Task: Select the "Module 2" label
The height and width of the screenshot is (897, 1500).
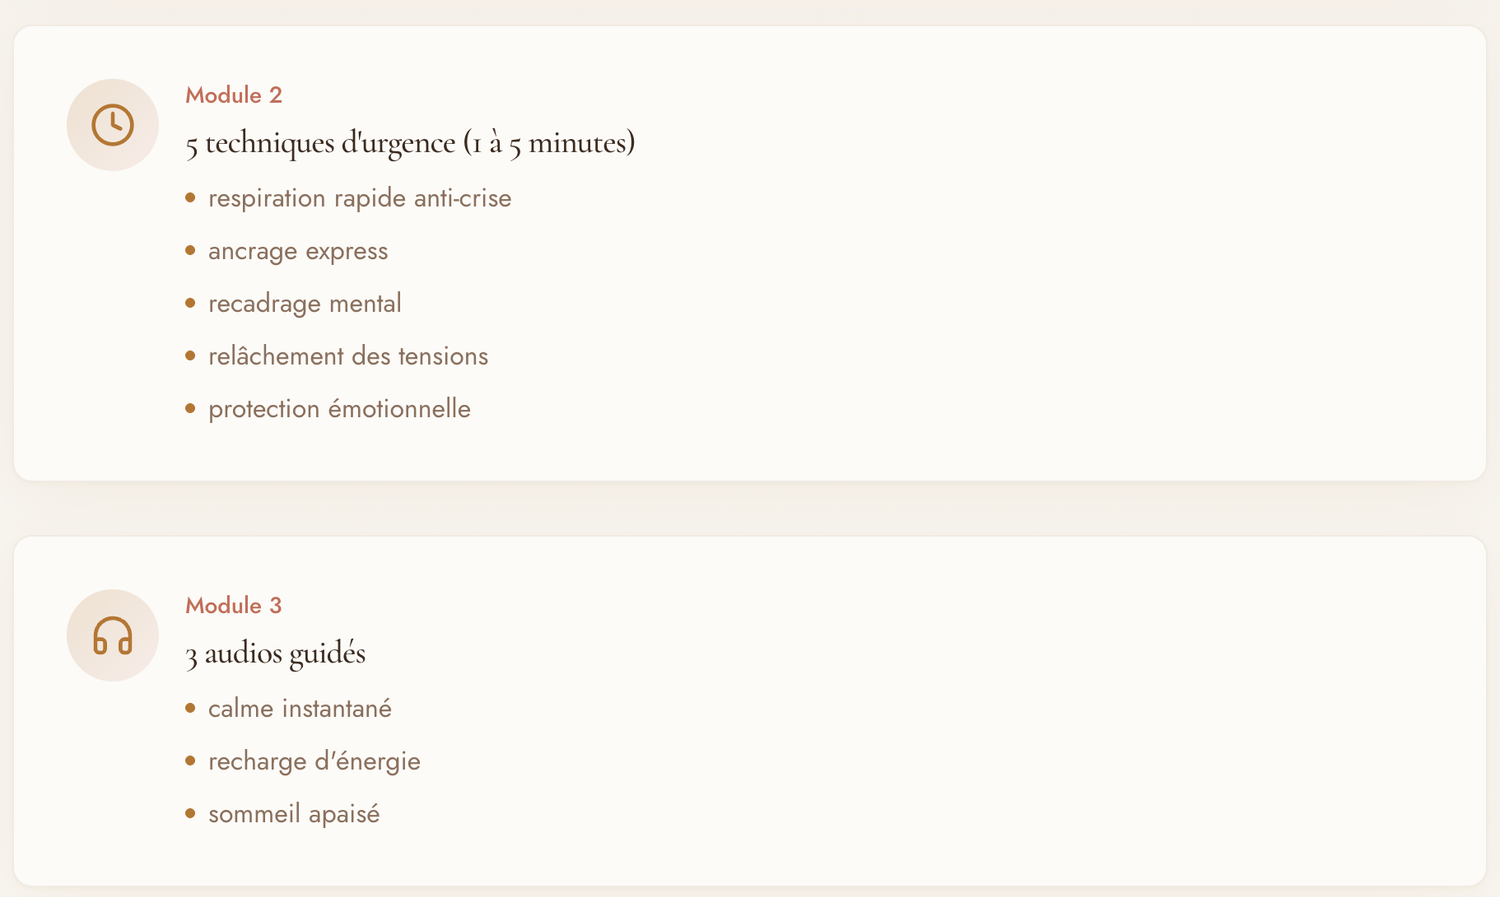Action: (x=234, y=95)
